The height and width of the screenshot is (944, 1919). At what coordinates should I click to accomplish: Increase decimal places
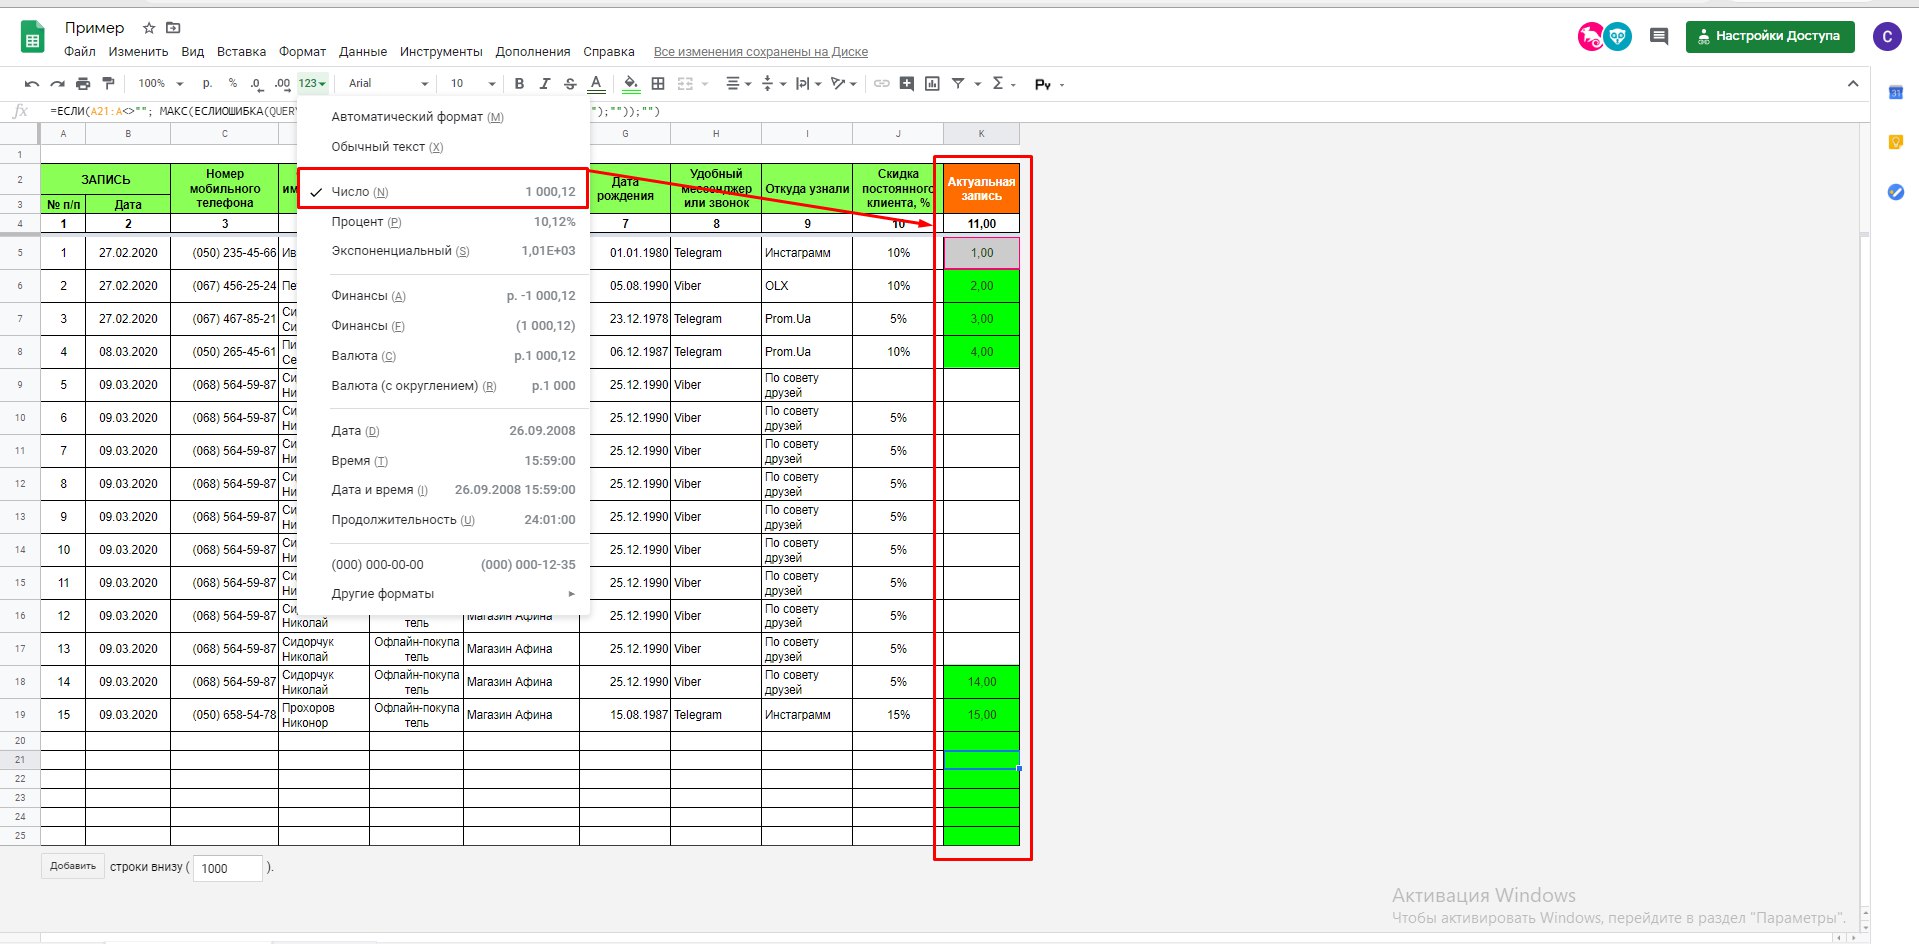tap(282, 84)
